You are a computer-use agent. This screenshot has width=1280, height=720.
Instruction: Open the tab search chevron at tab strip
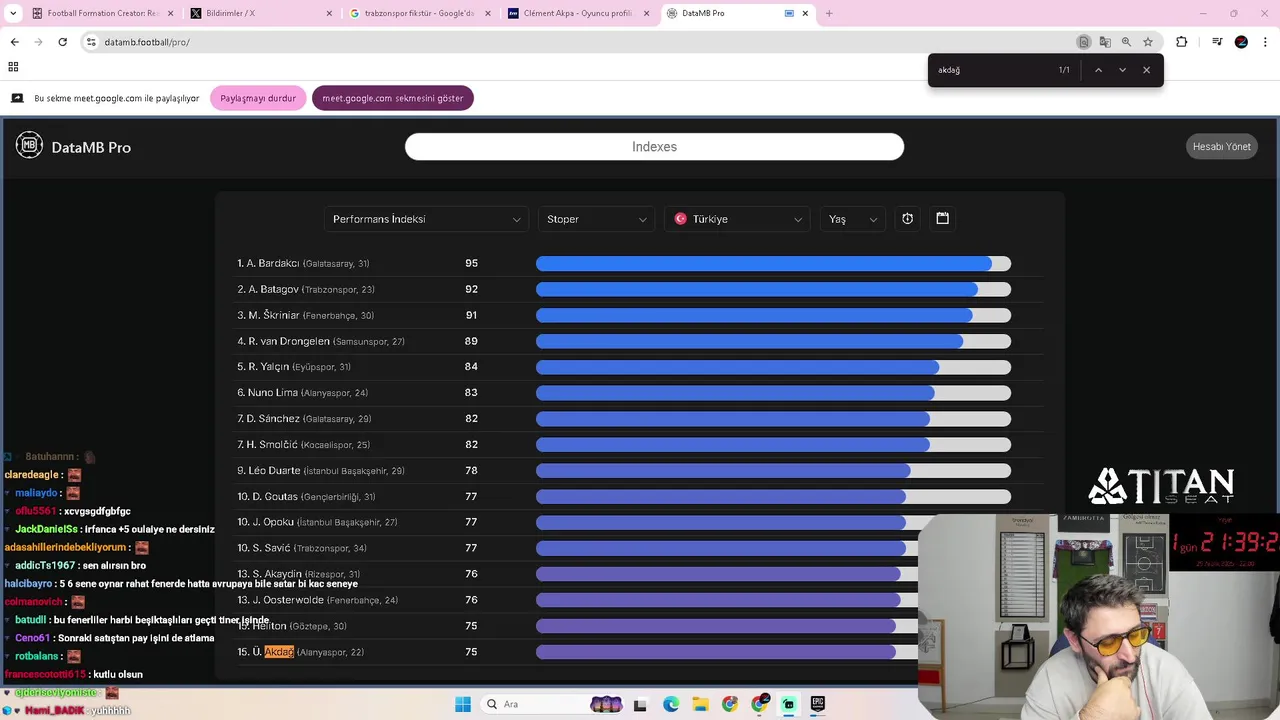(x=13, y=13)
